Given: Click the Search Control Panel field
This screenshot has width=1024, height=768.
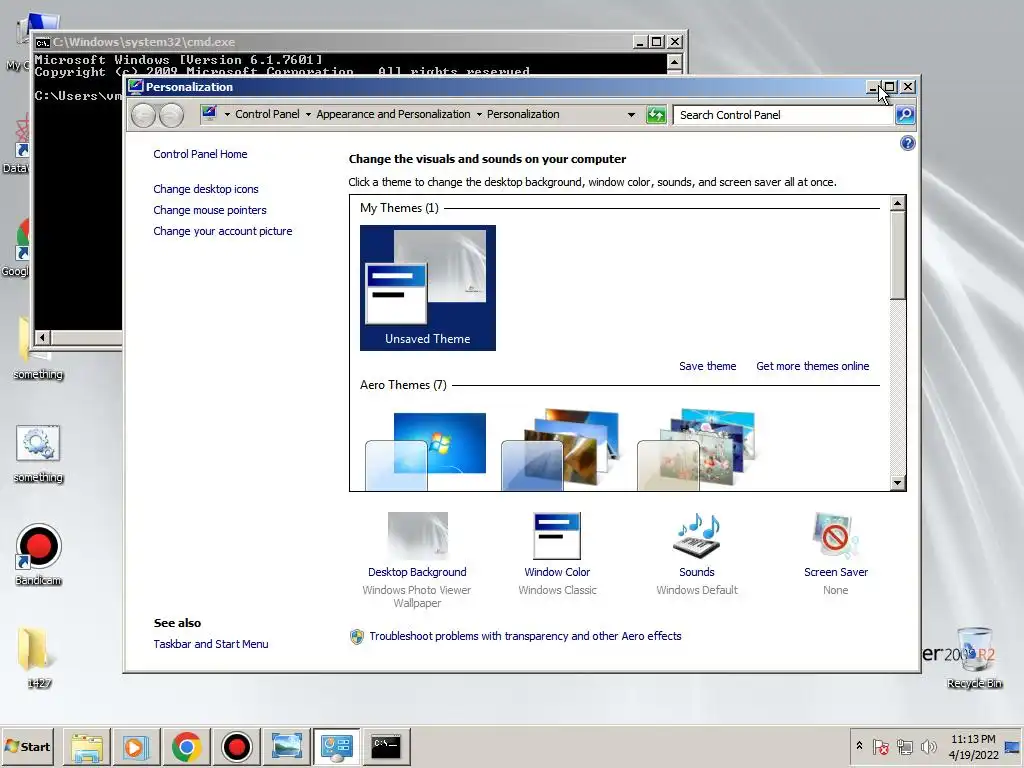Looking at the screenshot, I should pyautogui.click(x=783, y=115).
